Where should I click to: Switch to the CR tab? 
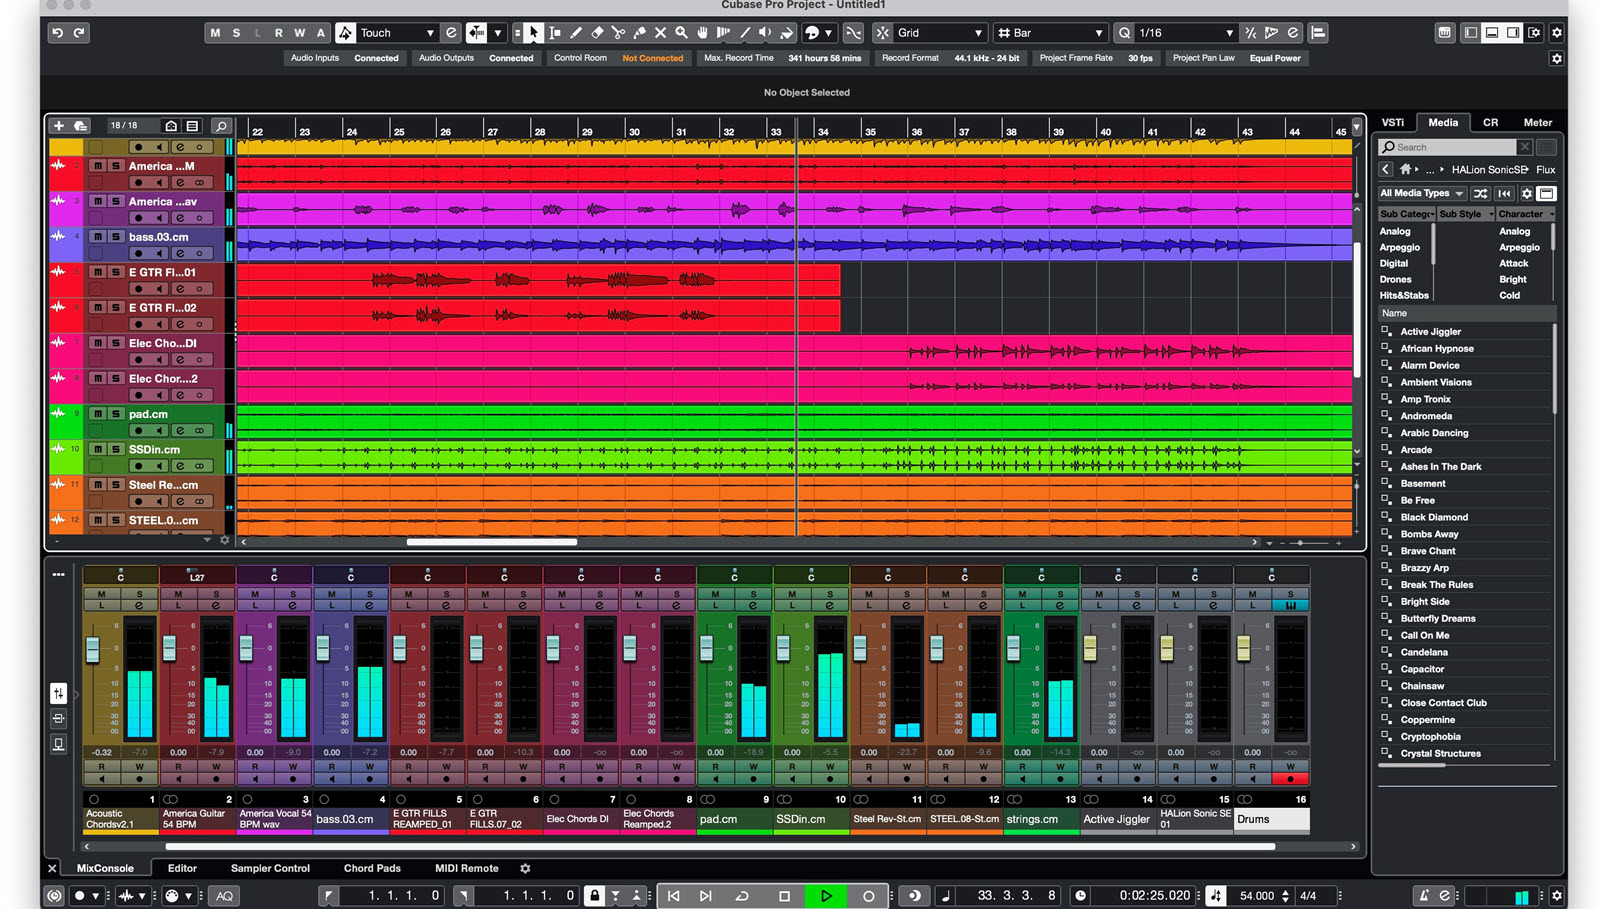pyautogui.click(x=1490, y=122)
